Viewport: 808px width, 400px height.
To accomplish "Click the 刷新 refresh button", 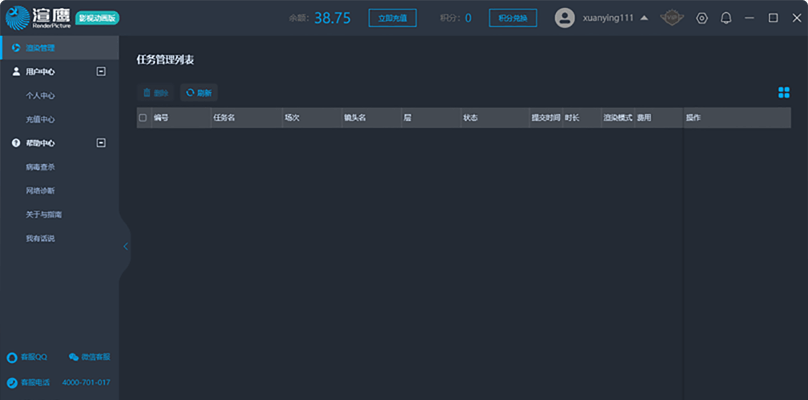I will [198, 92].
